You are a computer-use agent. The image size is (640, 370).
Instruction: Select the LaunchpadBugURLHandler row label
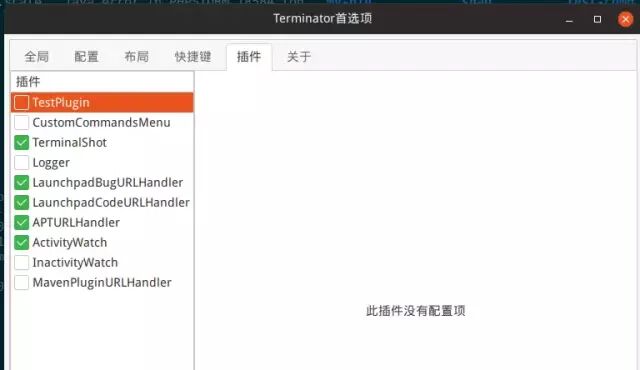tap(108, 183)
